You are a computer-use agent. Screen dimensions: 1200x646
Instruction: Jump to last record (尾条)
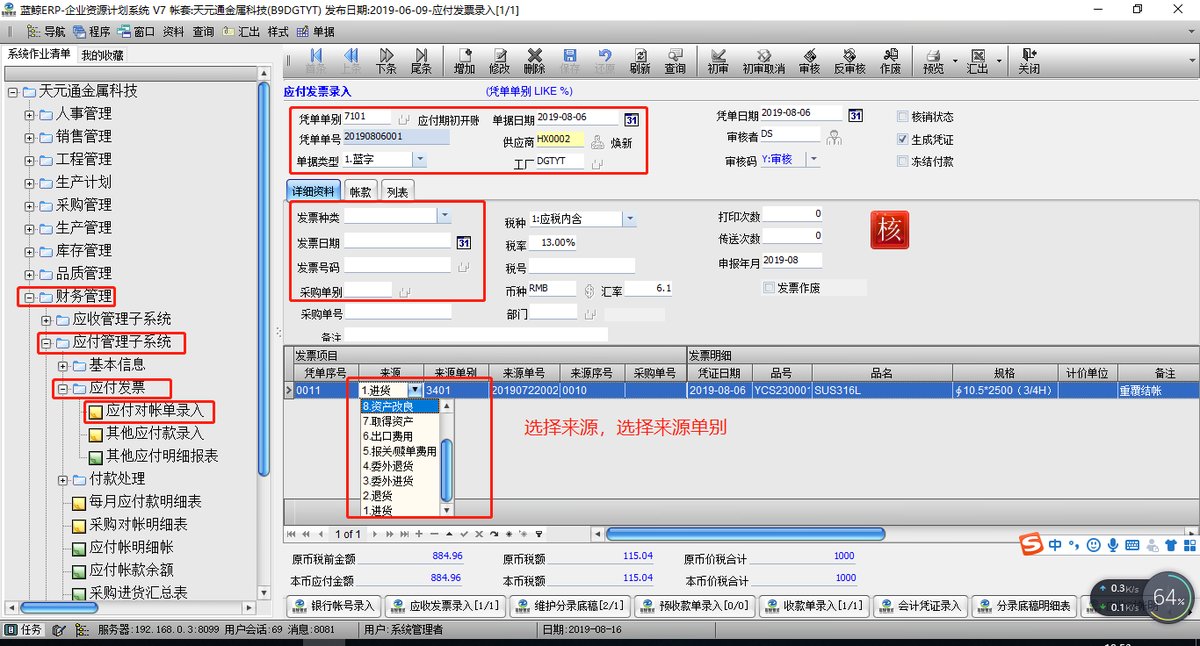pyautogui.click(x=421, y=61)
